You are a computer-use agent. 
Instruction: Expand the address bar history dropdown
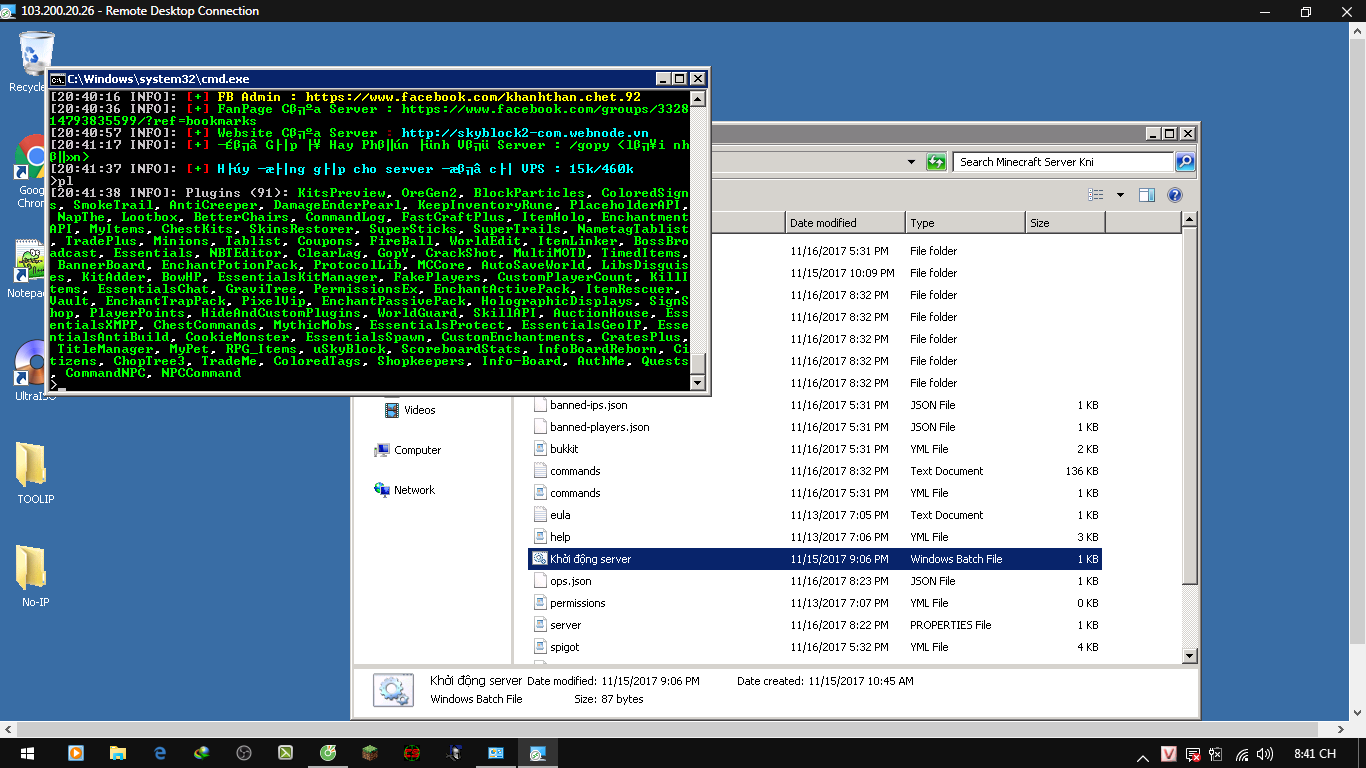[x=911, y=162]
